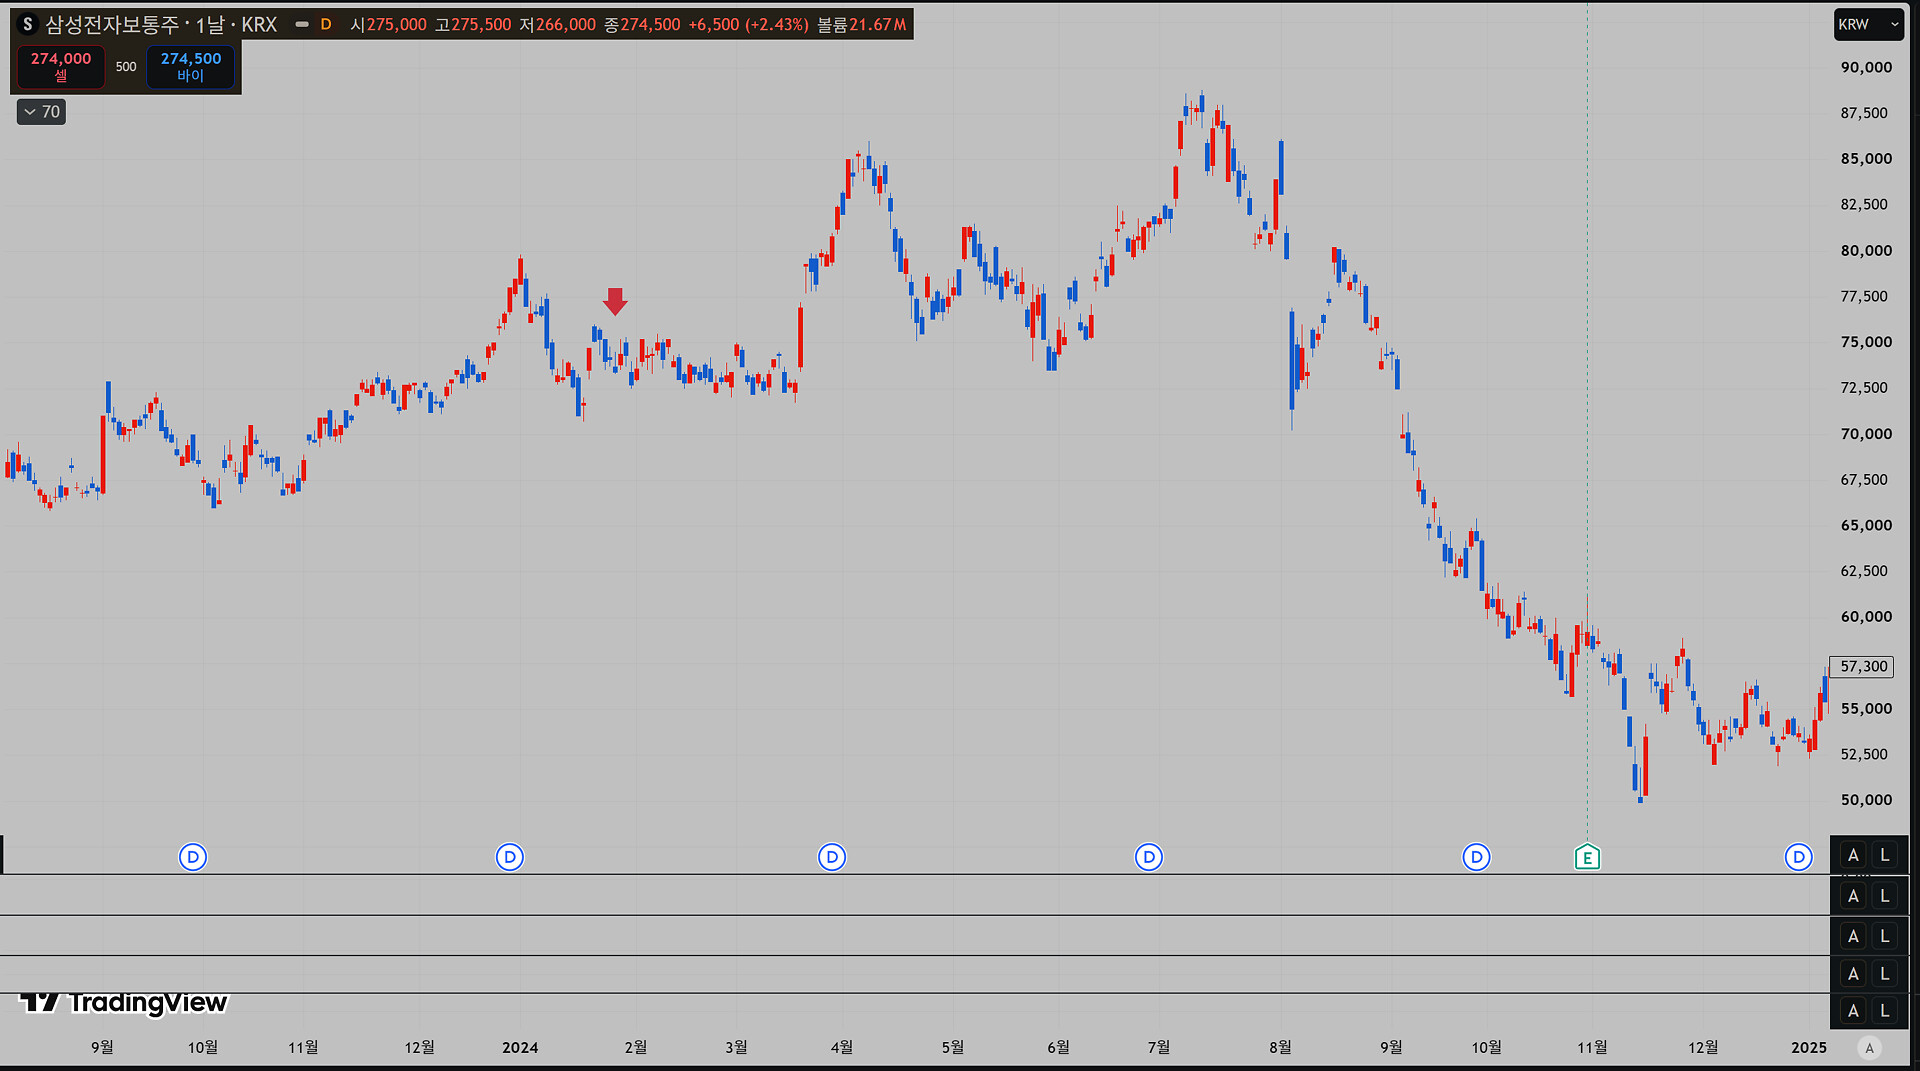Toggle auto scale (A) in the third pane
The height and width of the screenshot is (1071, 1920).
click(1853, 936)
